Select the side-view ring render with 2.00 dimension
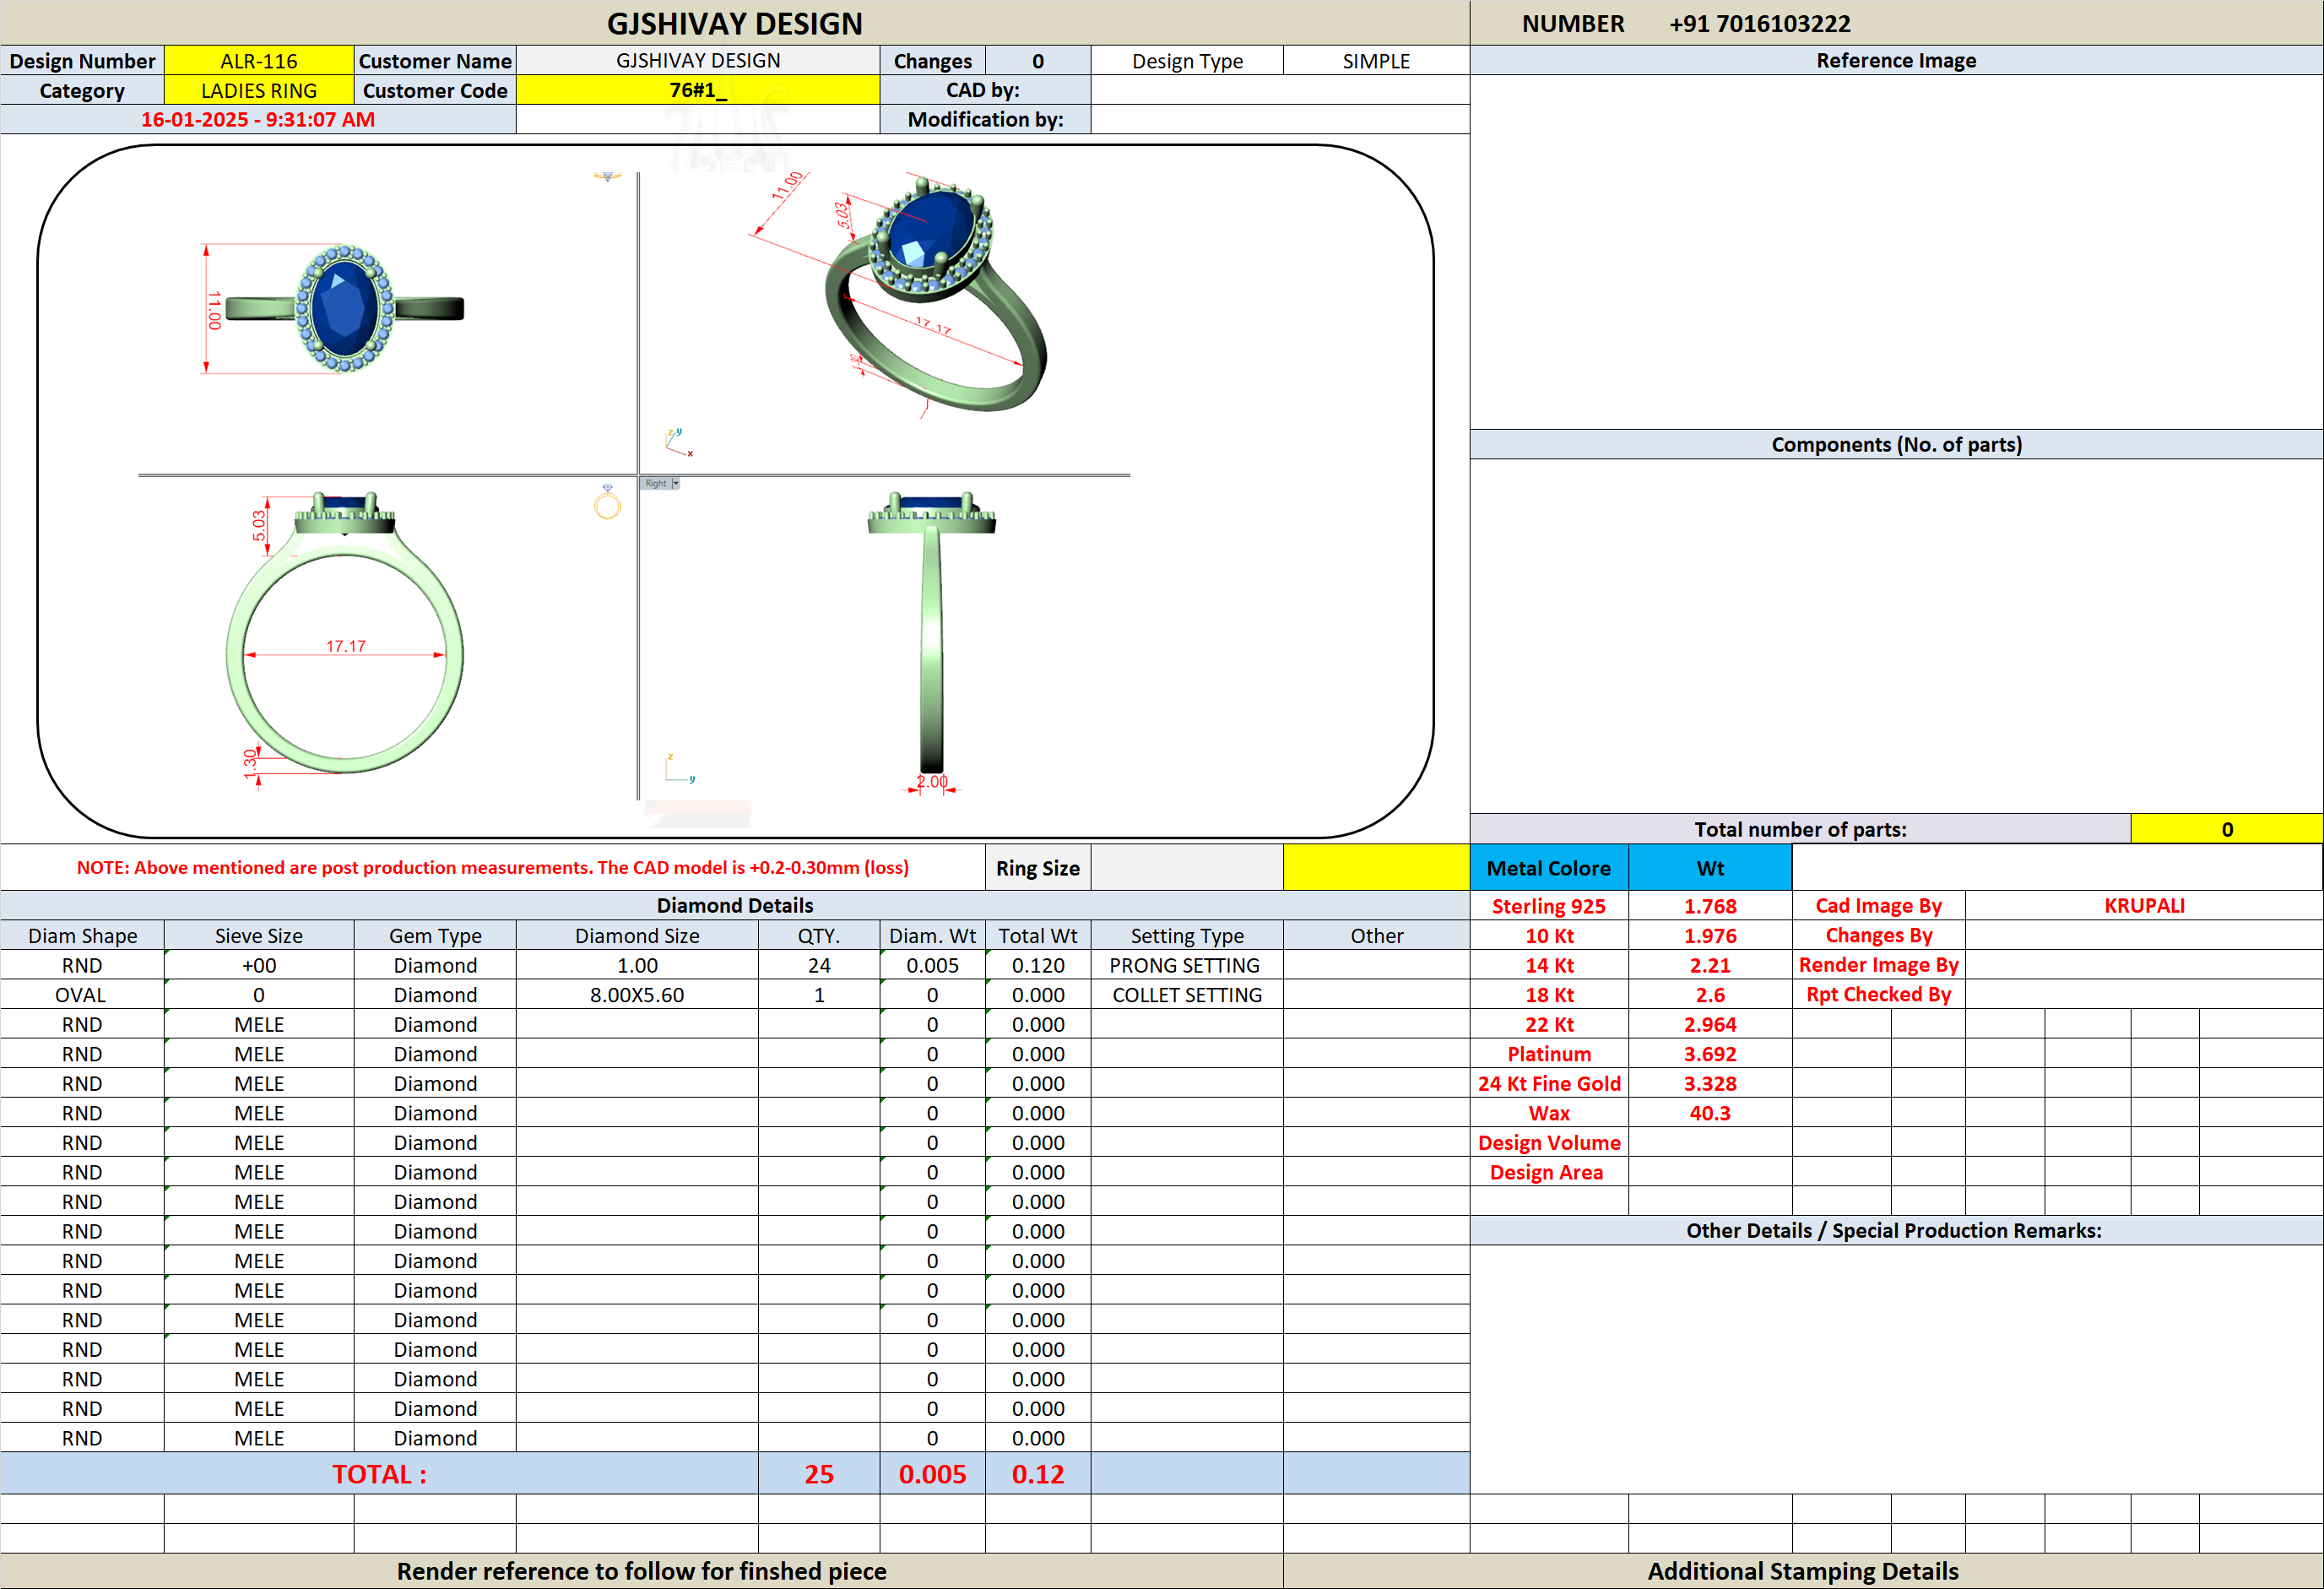Viewport: 2324px width, 1589px height. [x=932, y=632]
